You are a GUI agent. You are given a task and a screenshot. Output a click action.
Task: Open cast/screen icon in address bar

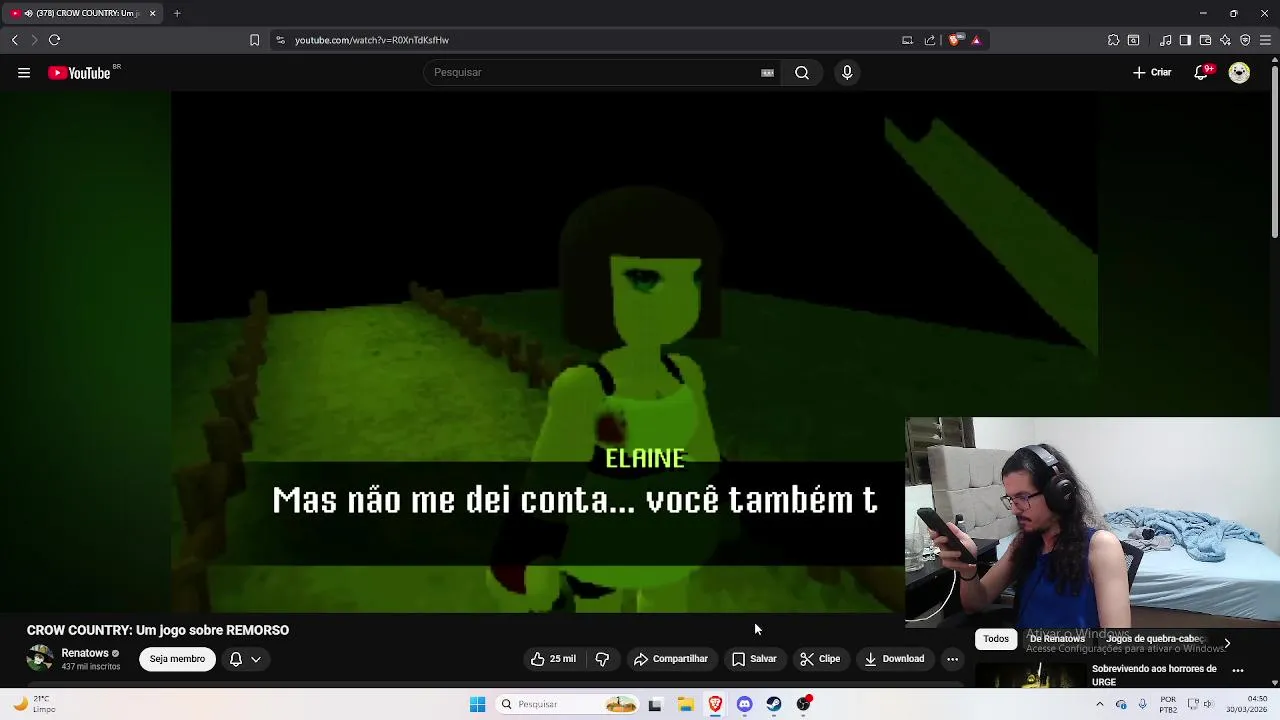pos(907,40)
